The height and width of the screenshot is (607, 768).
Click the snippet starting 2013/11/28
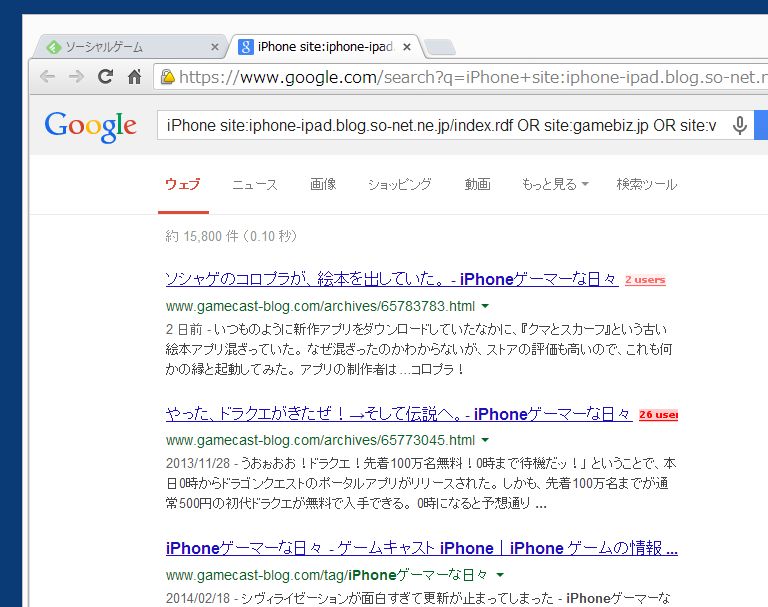tap(421, 484)
